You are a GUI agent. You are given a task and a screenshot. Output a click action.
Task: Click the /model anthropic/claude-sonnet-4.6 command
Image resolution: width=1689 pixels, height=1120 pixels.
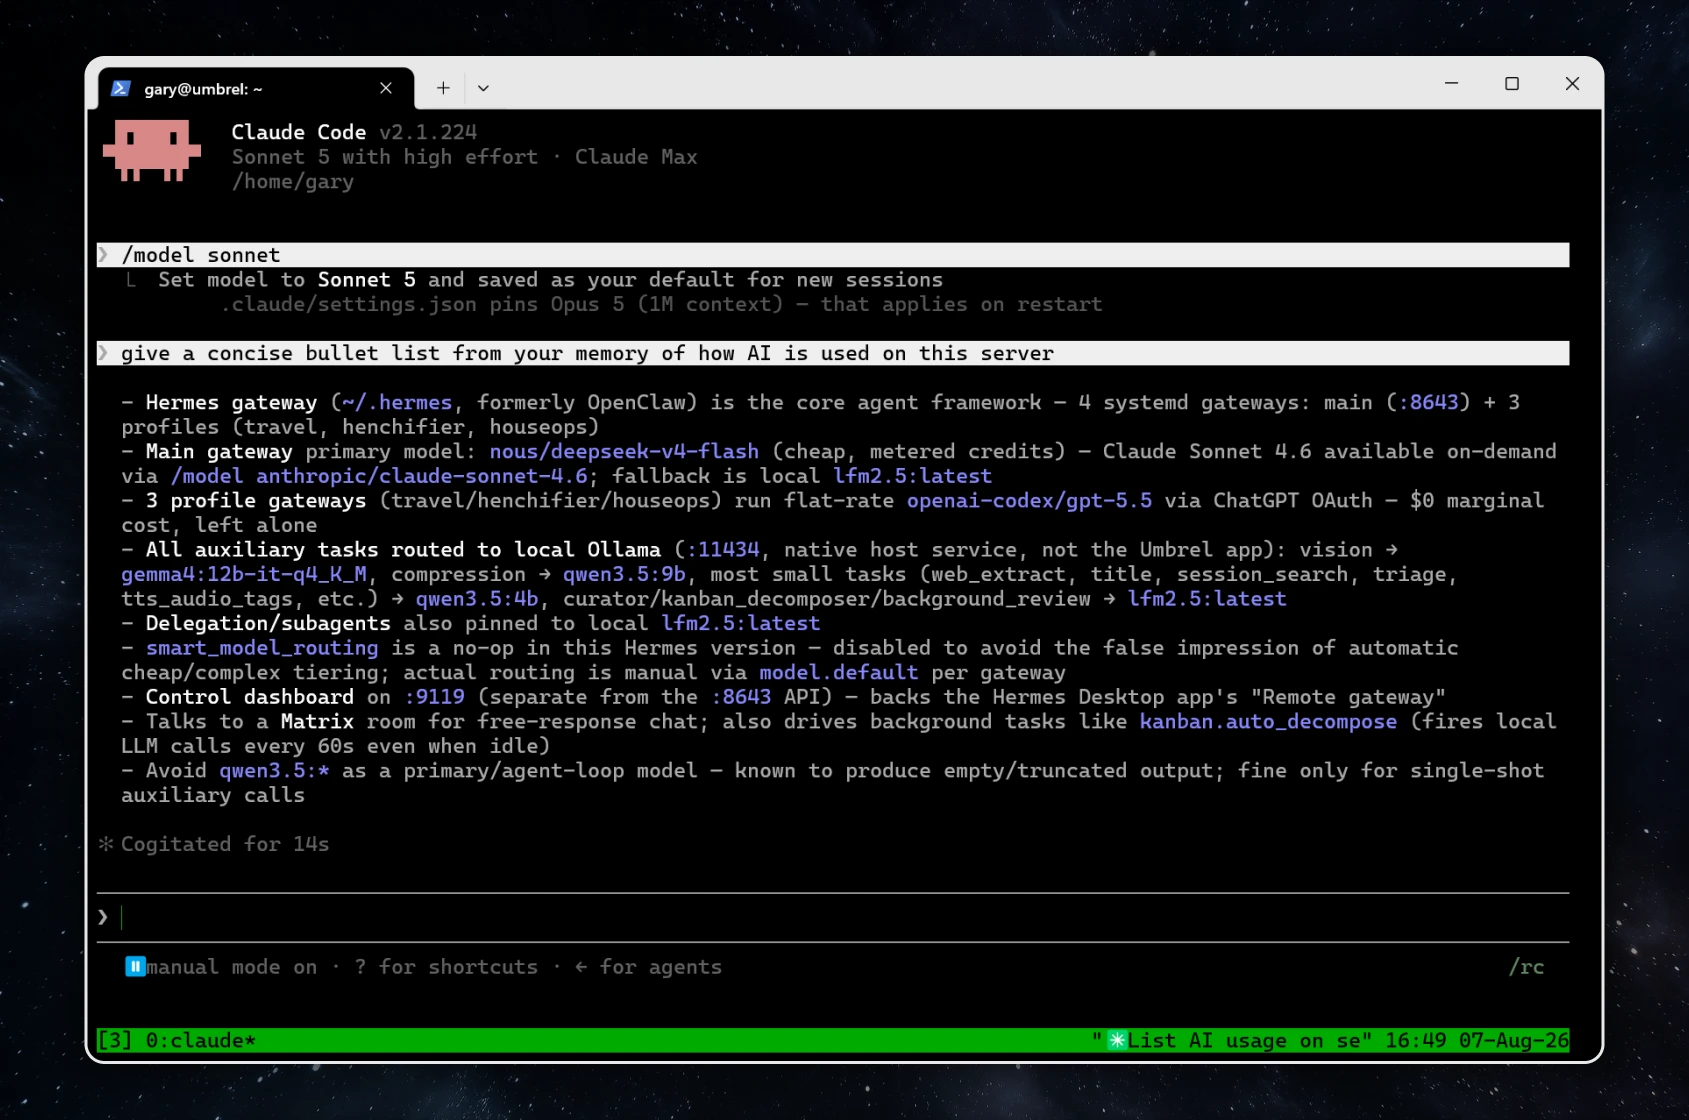pyautogui.click(x=380, y=476)
